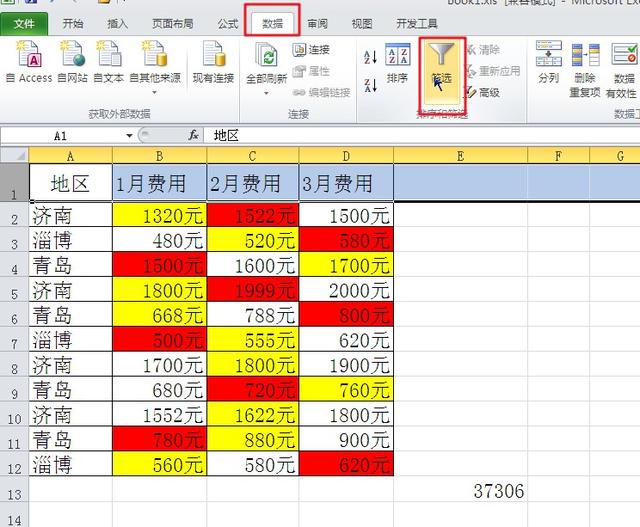The height and width of the screenshot is (527, 640).
Task: Click cell E13 showing 37306
Action: (x=460, y=490)
